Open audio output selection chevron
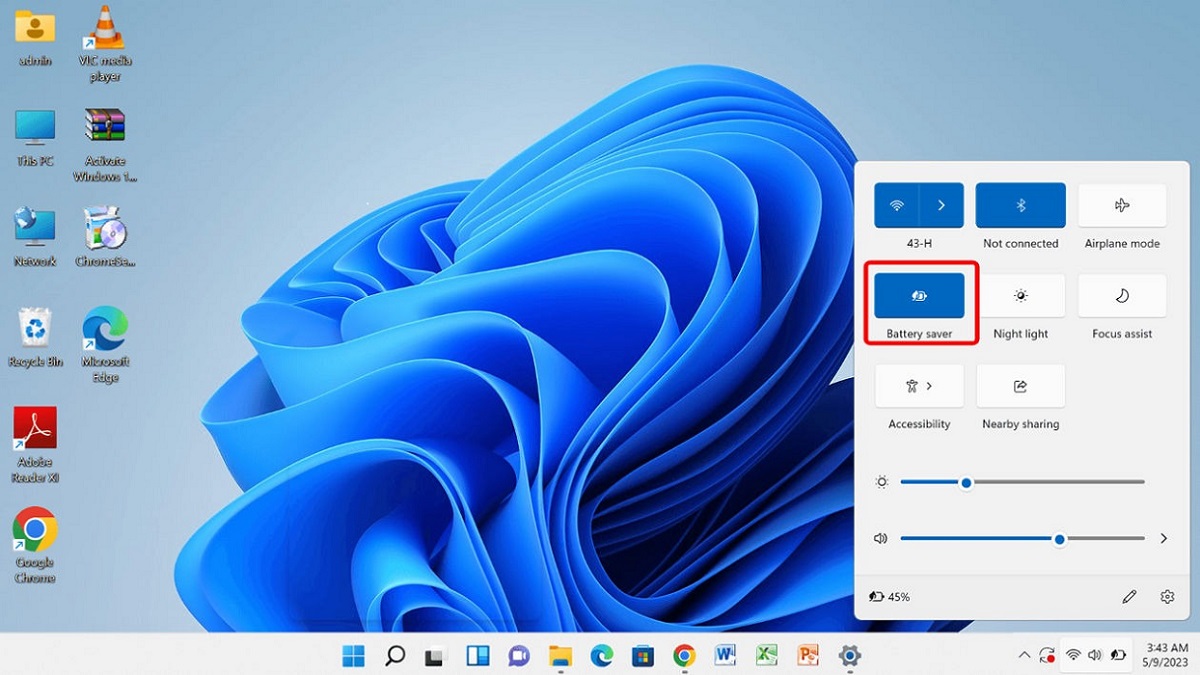Screen dimensions: 1200x675 [x=1163, y=538]
